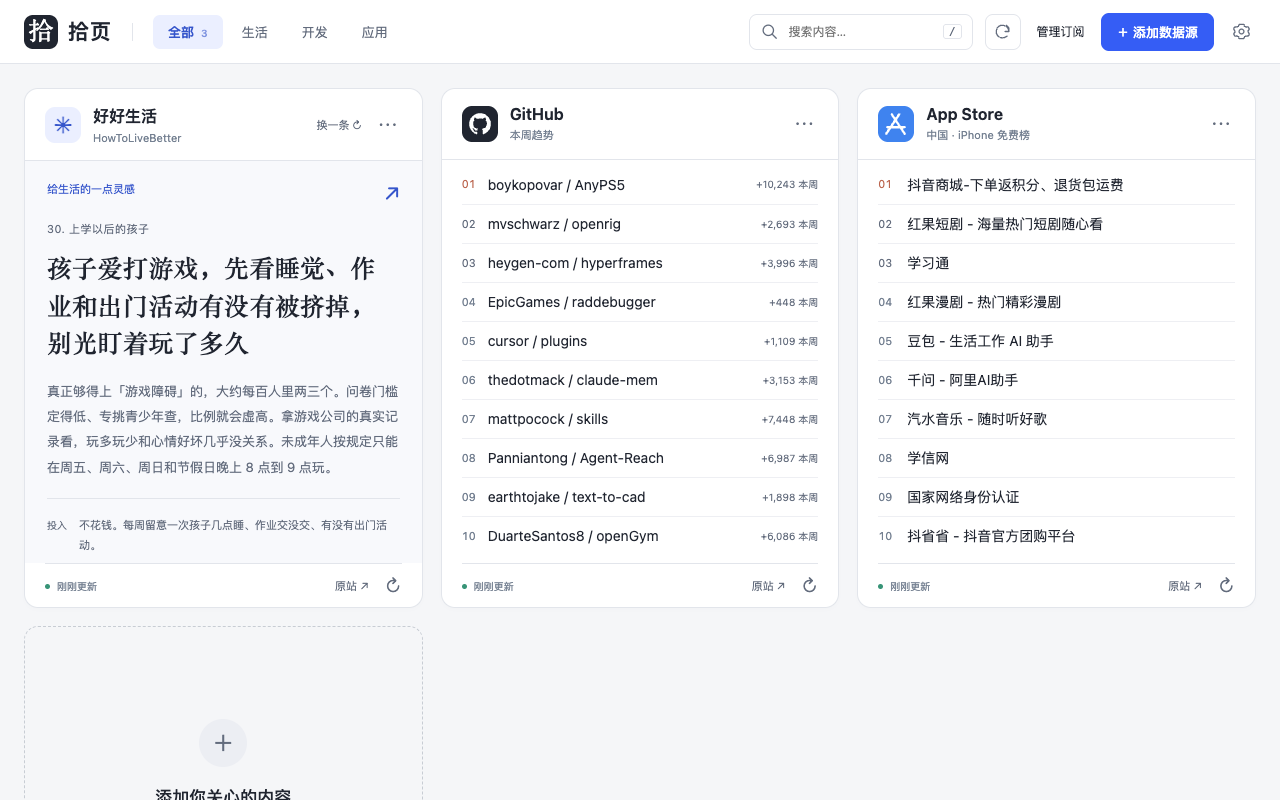Refresh the App Store card using its footer icon
Image resolution: width=1280 pixels, height=800 pixels.
click(1226, 585)
